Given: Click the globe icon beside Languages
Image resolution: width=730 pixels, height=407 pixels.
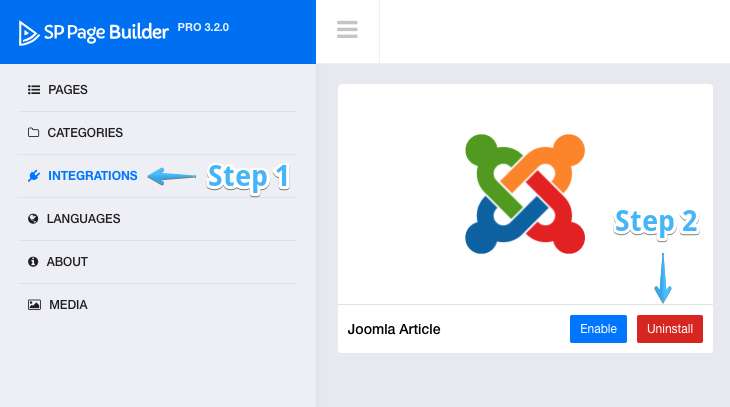Looking at the screenshot, I should click(33, 219).
